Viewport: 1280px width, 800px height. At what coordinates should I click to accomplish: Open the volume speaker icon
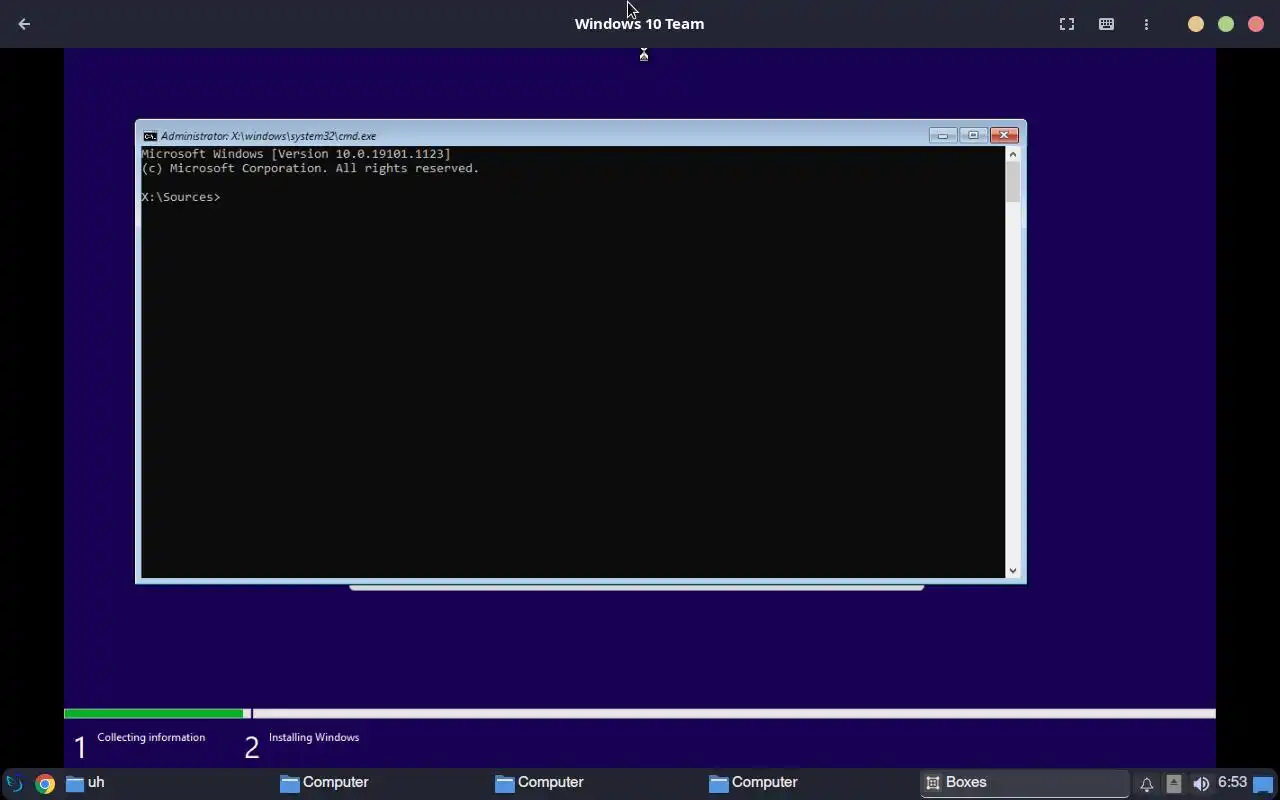(x=1201, y=784)
